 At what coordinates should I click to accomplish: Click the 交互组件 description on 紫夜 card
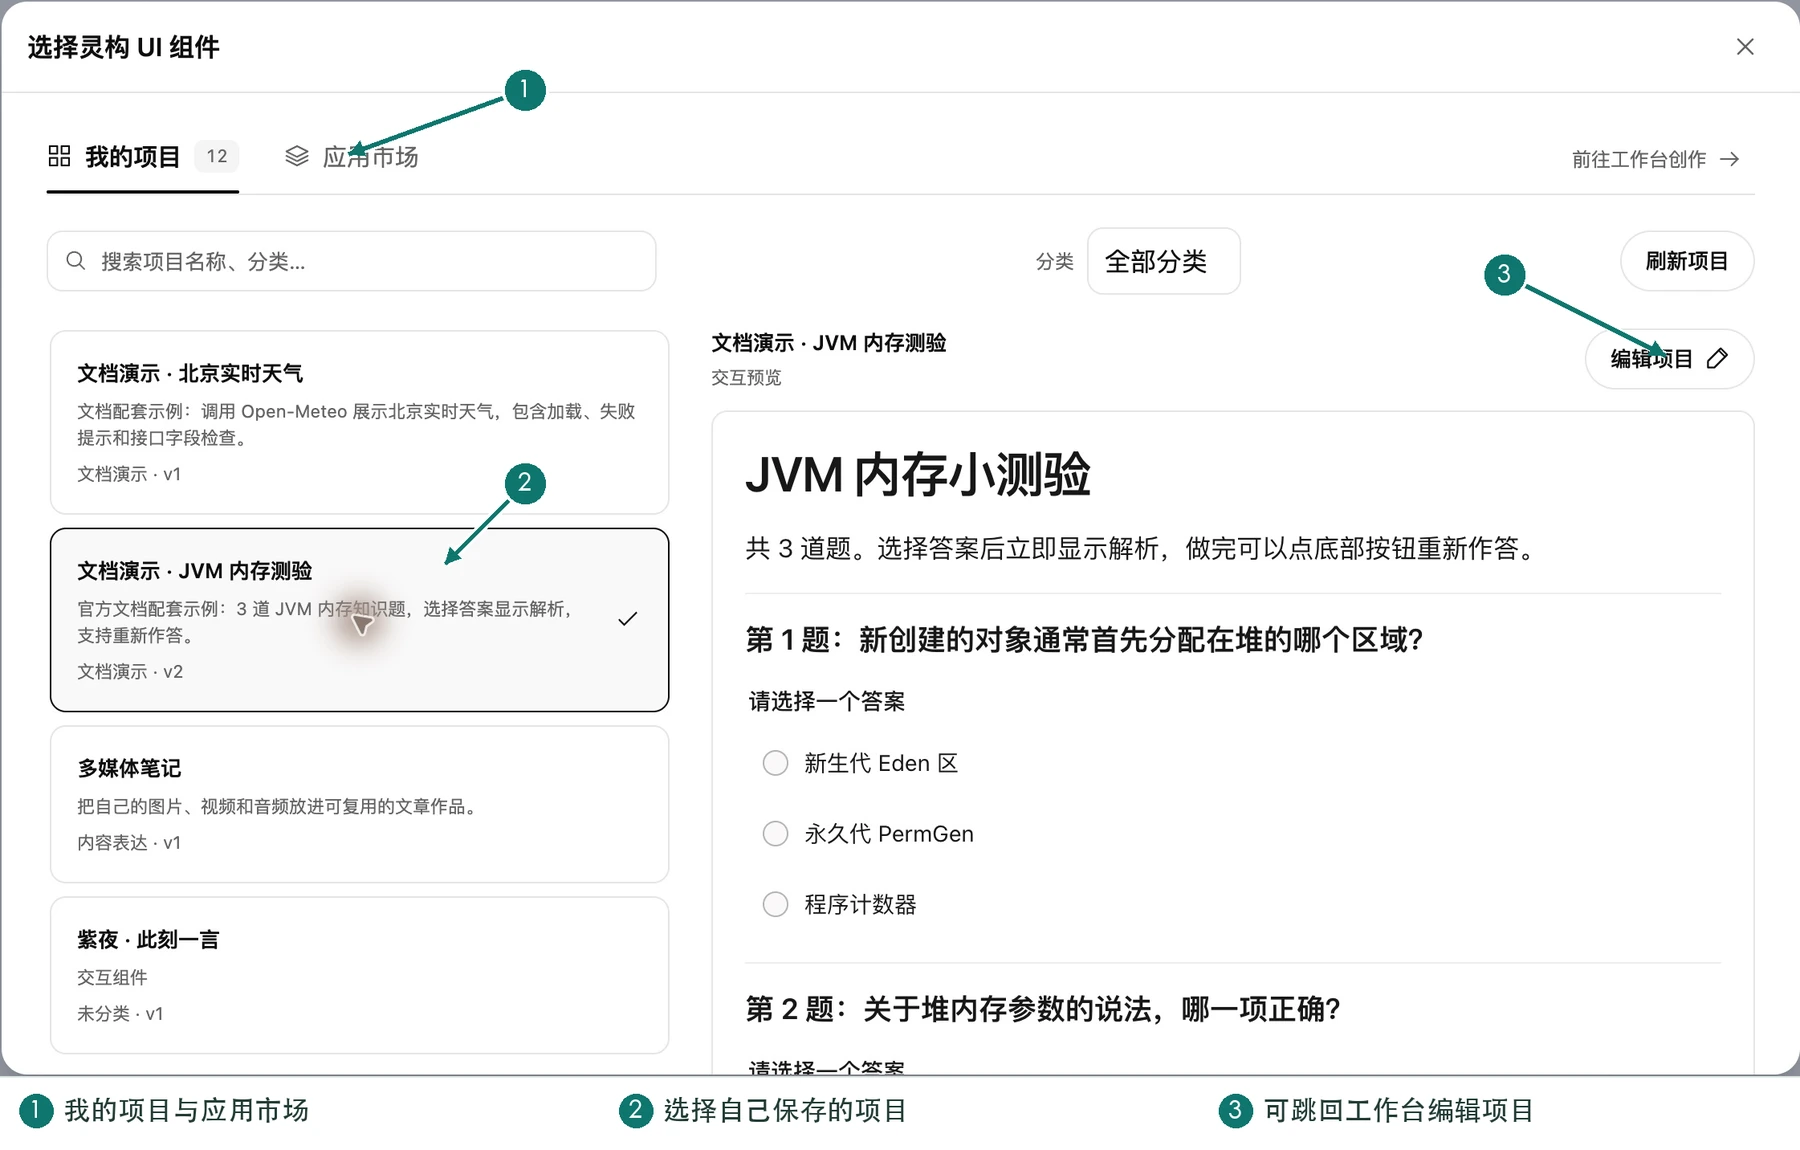(112, 977)
